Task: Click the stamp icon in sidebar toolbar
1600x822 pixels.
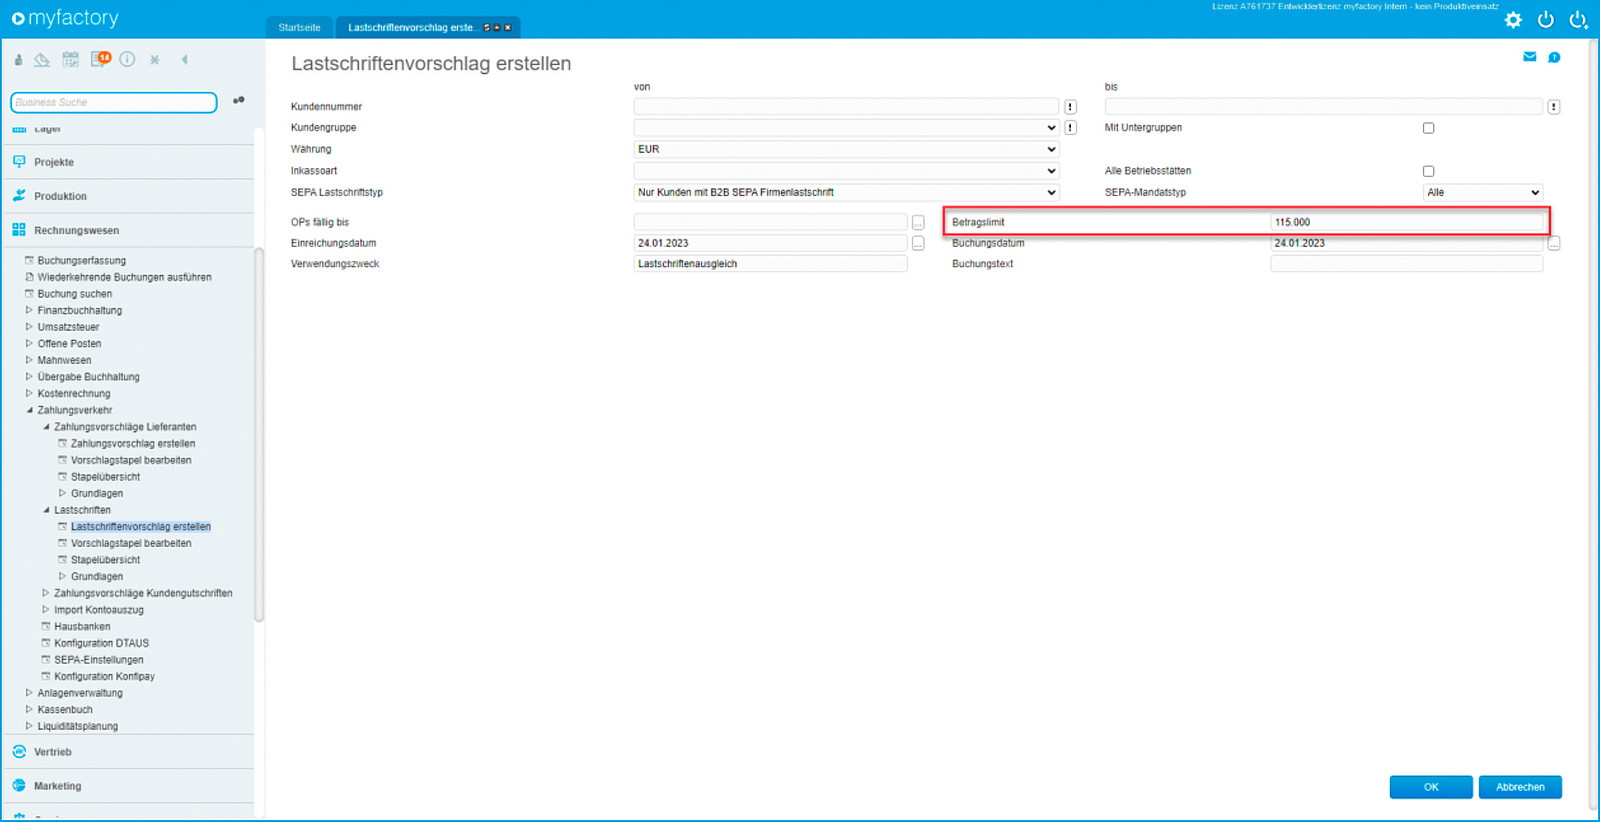Action: [18, 60]
